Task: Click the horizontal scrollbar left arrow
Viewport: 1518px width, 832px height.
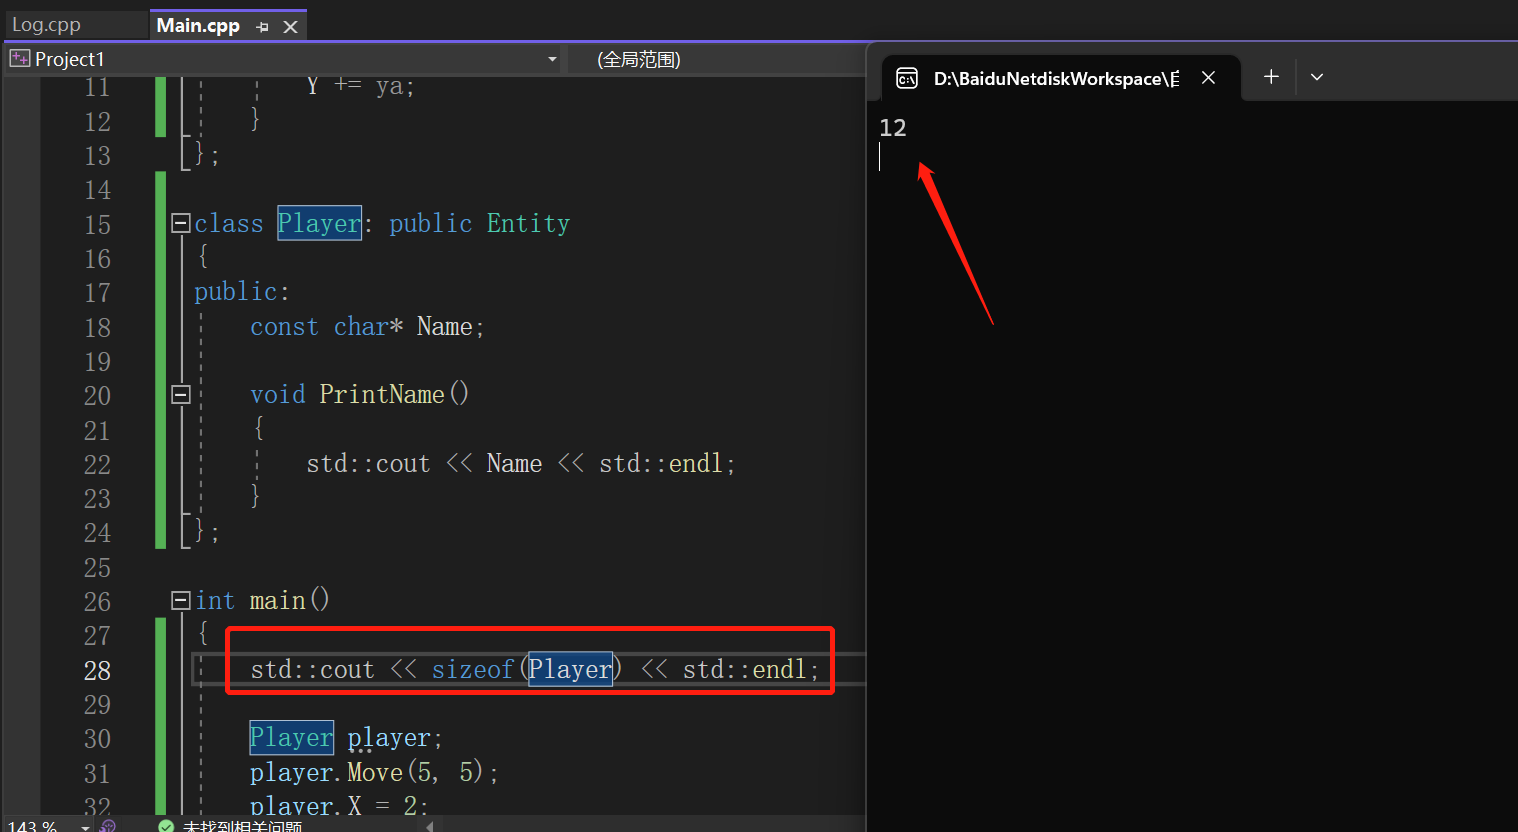Action: pyautogui.click(x=430, y=826)
